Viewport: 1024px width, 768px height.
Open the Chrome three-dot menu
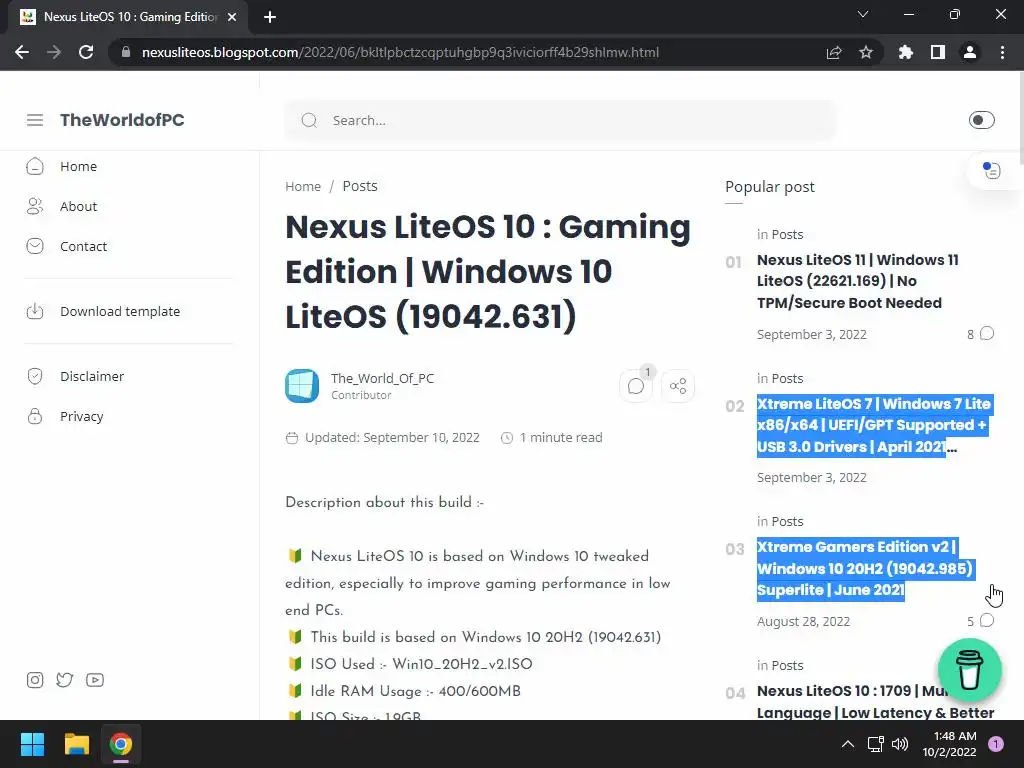[1002, 52]
